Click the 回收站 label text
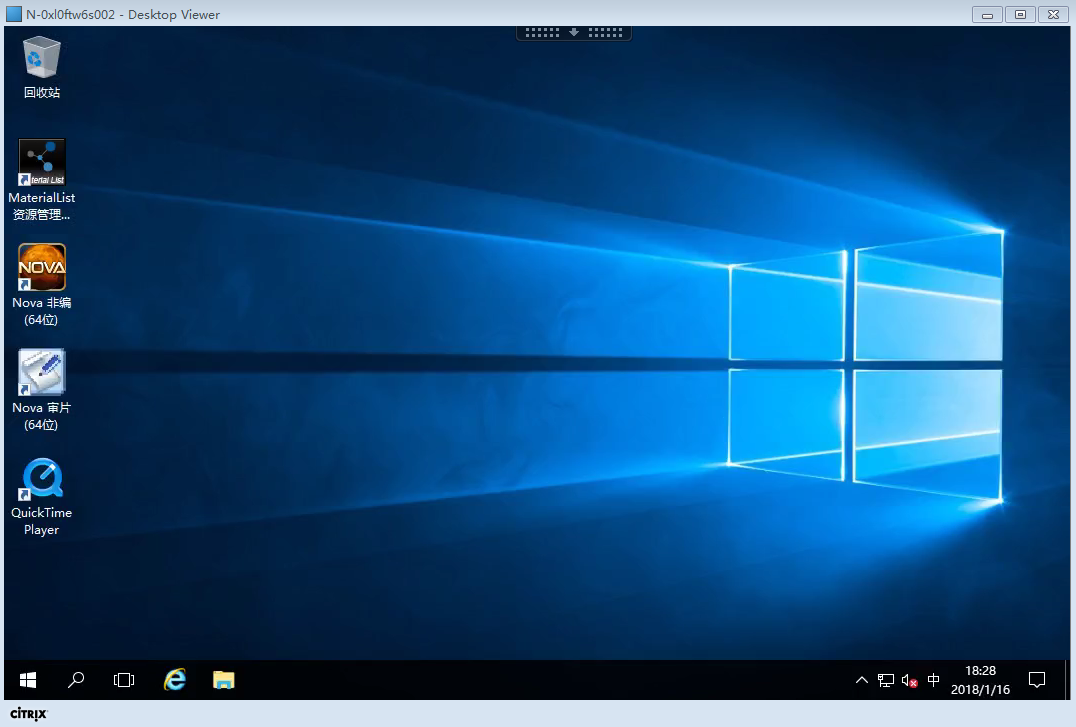 pyautogui.click(x=42, y=93)
